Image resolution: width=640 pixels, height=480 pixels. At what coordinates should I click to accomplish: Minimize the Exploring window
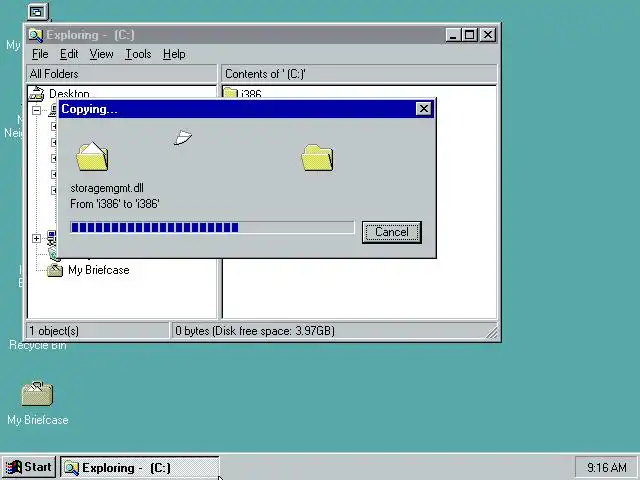coord(453,35)
